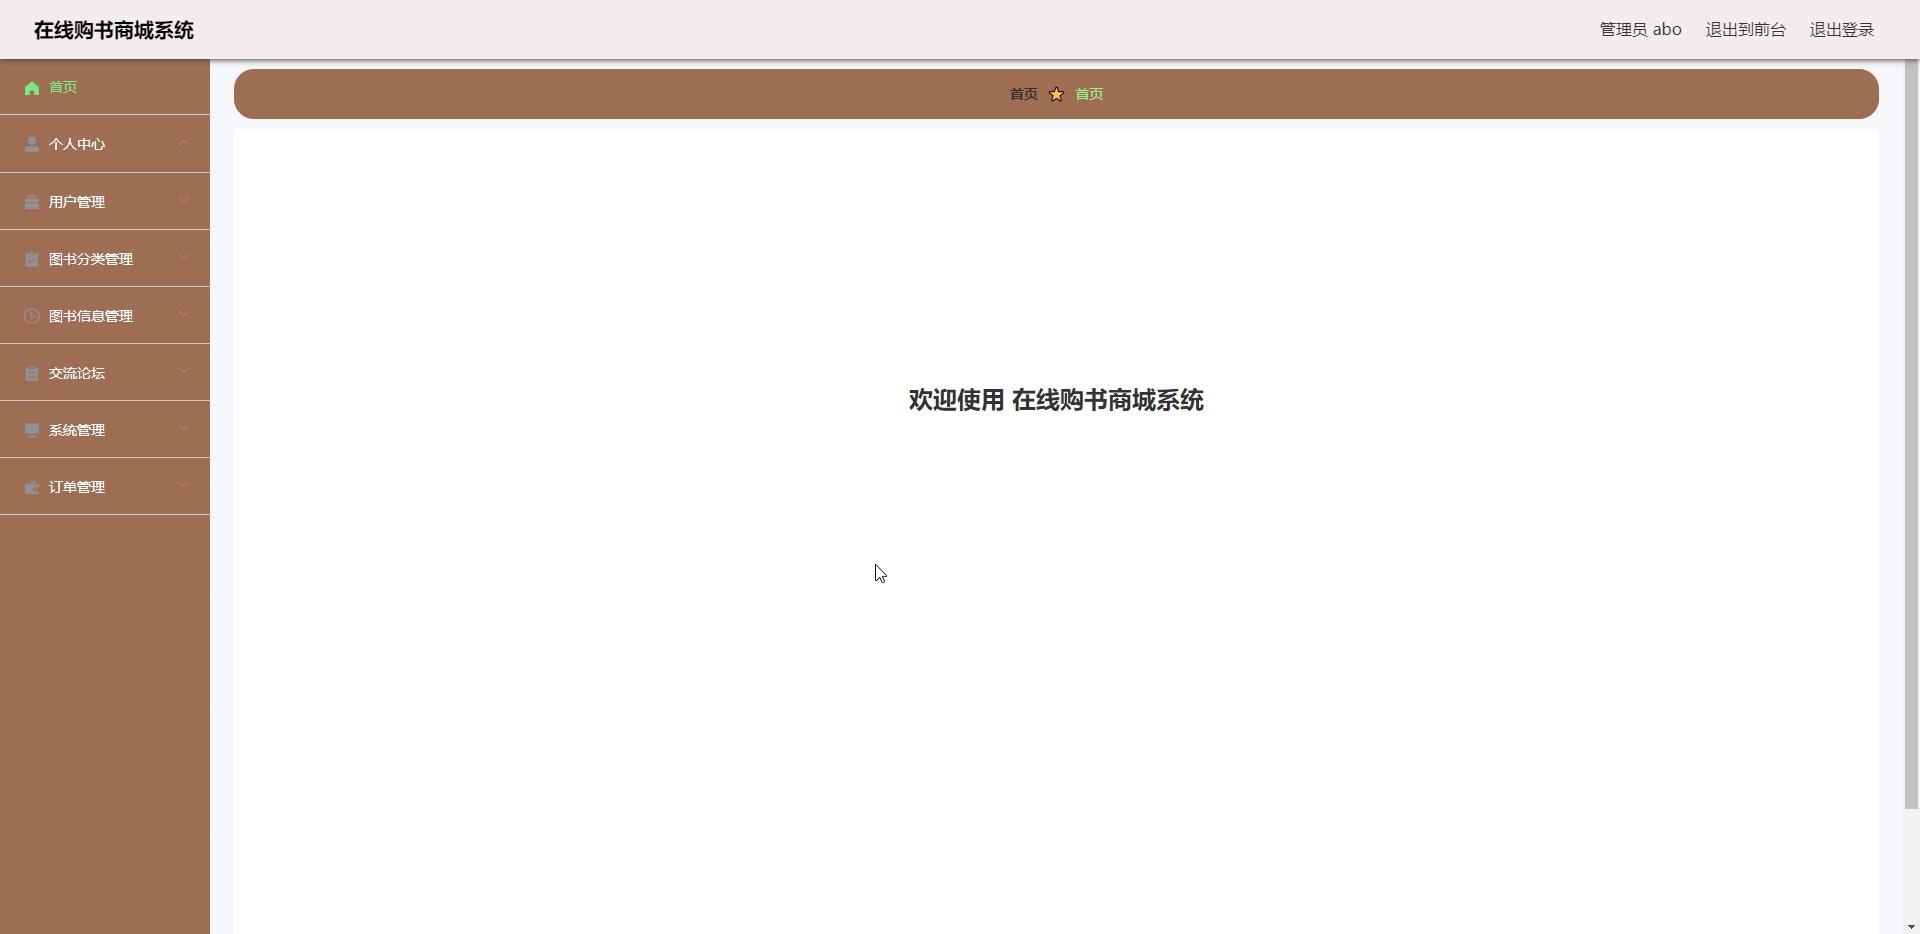Click the green 首页 current breadcrumb
Image resolution: width=1920 pixels, height=934 pixels.
pyautogui.click(x=1088, y=94)
